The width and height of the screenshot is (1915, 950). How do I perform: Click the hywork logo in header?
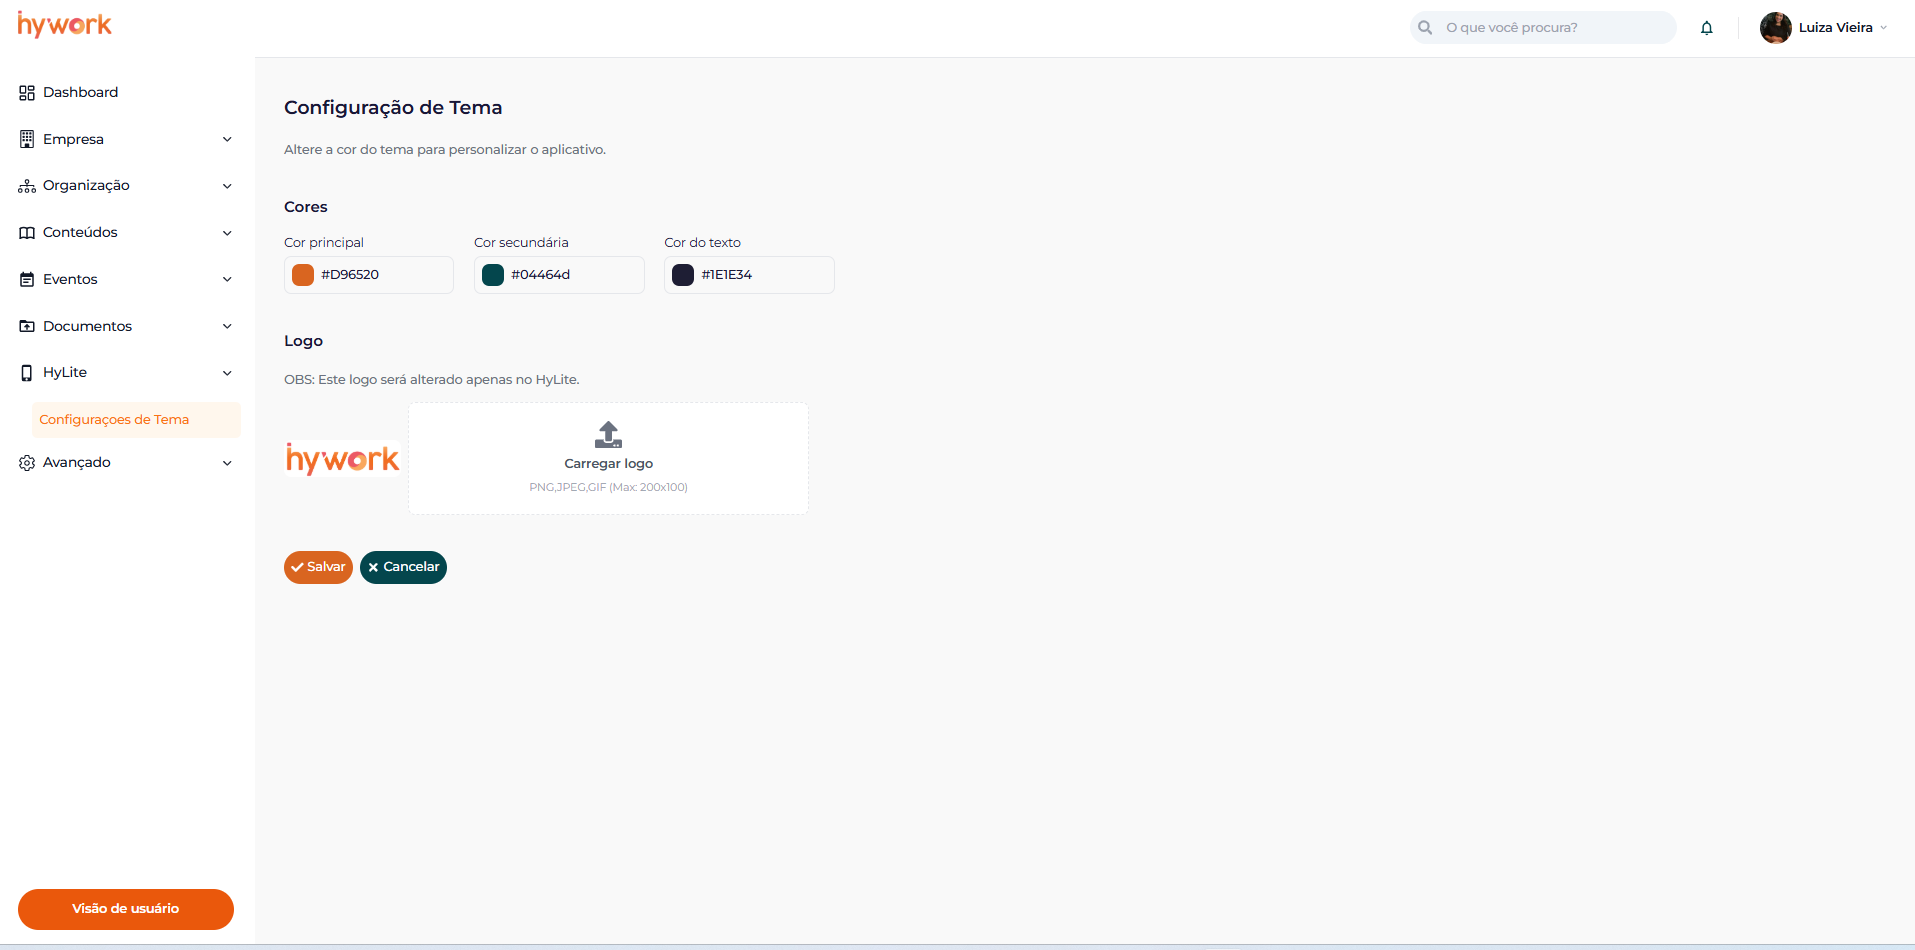click(x=65, y=25)
